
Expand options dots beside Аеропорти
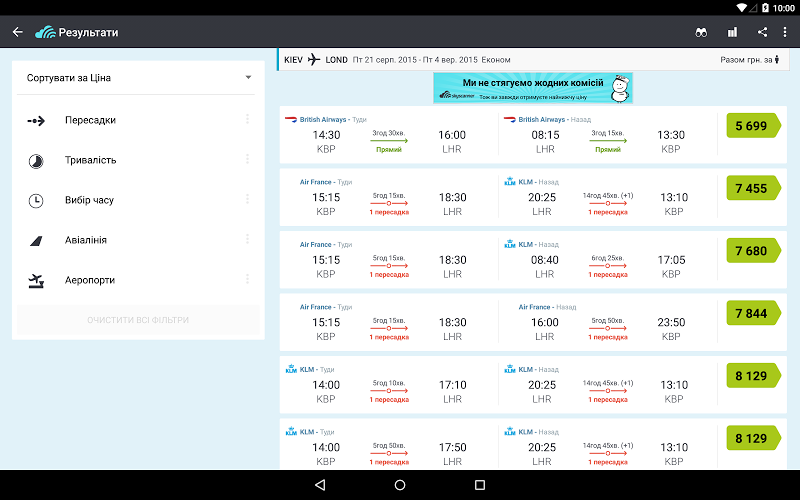click(247, 279)
